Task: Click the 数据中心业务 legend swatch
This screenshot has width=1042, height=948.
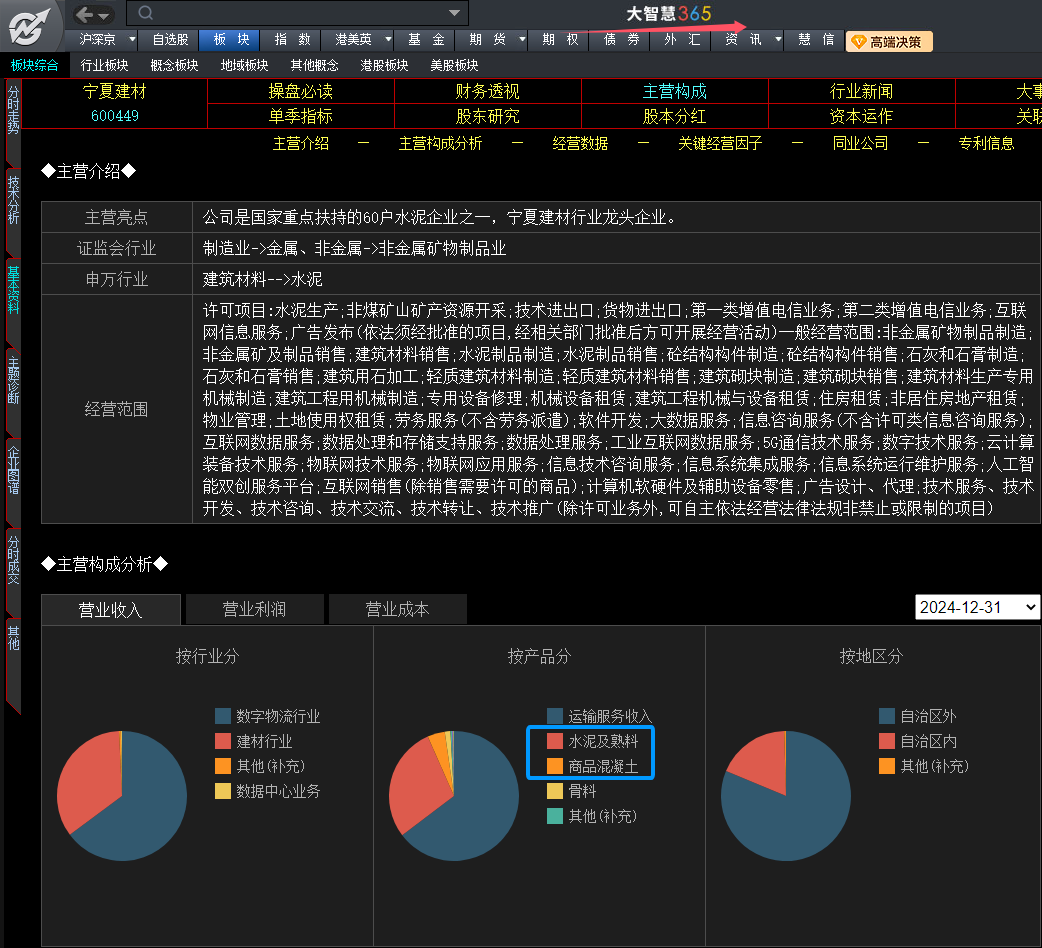Action: click(223, 791)
